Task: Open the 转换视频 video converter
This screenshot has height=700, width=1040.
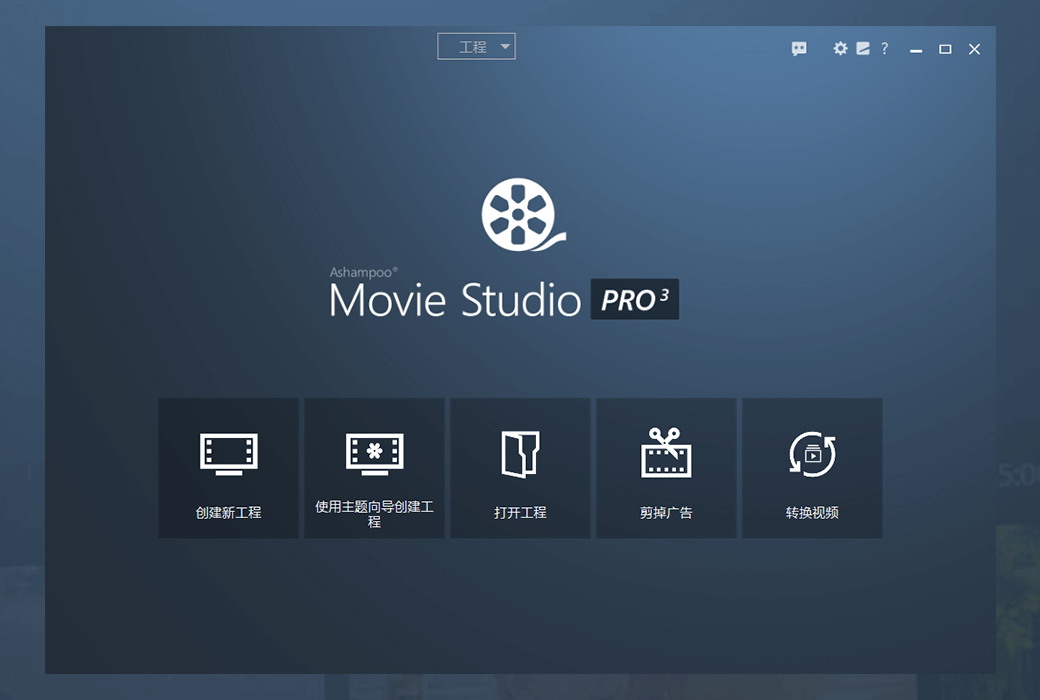Action: [x=812, y=468]
